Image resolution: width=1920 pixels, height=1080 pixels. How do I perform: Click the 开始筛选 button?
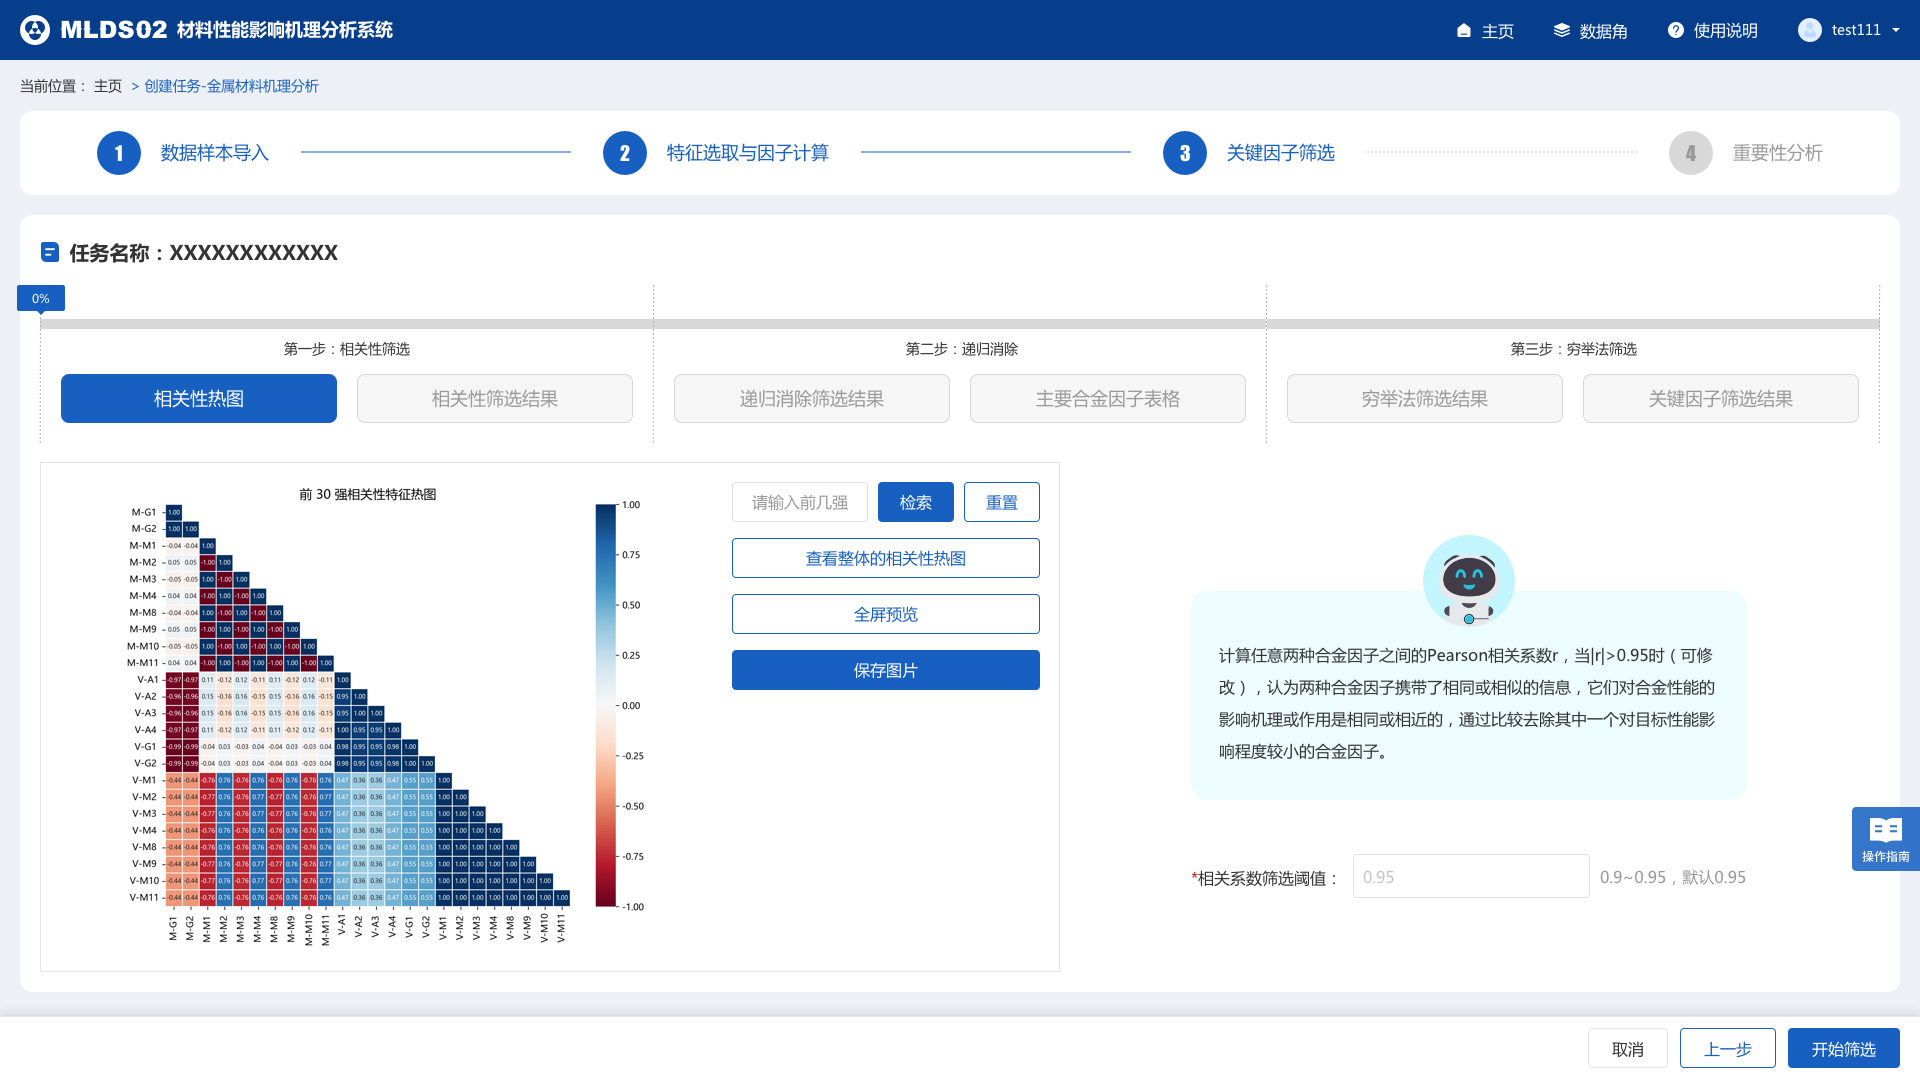(x=1843, y=1048)
